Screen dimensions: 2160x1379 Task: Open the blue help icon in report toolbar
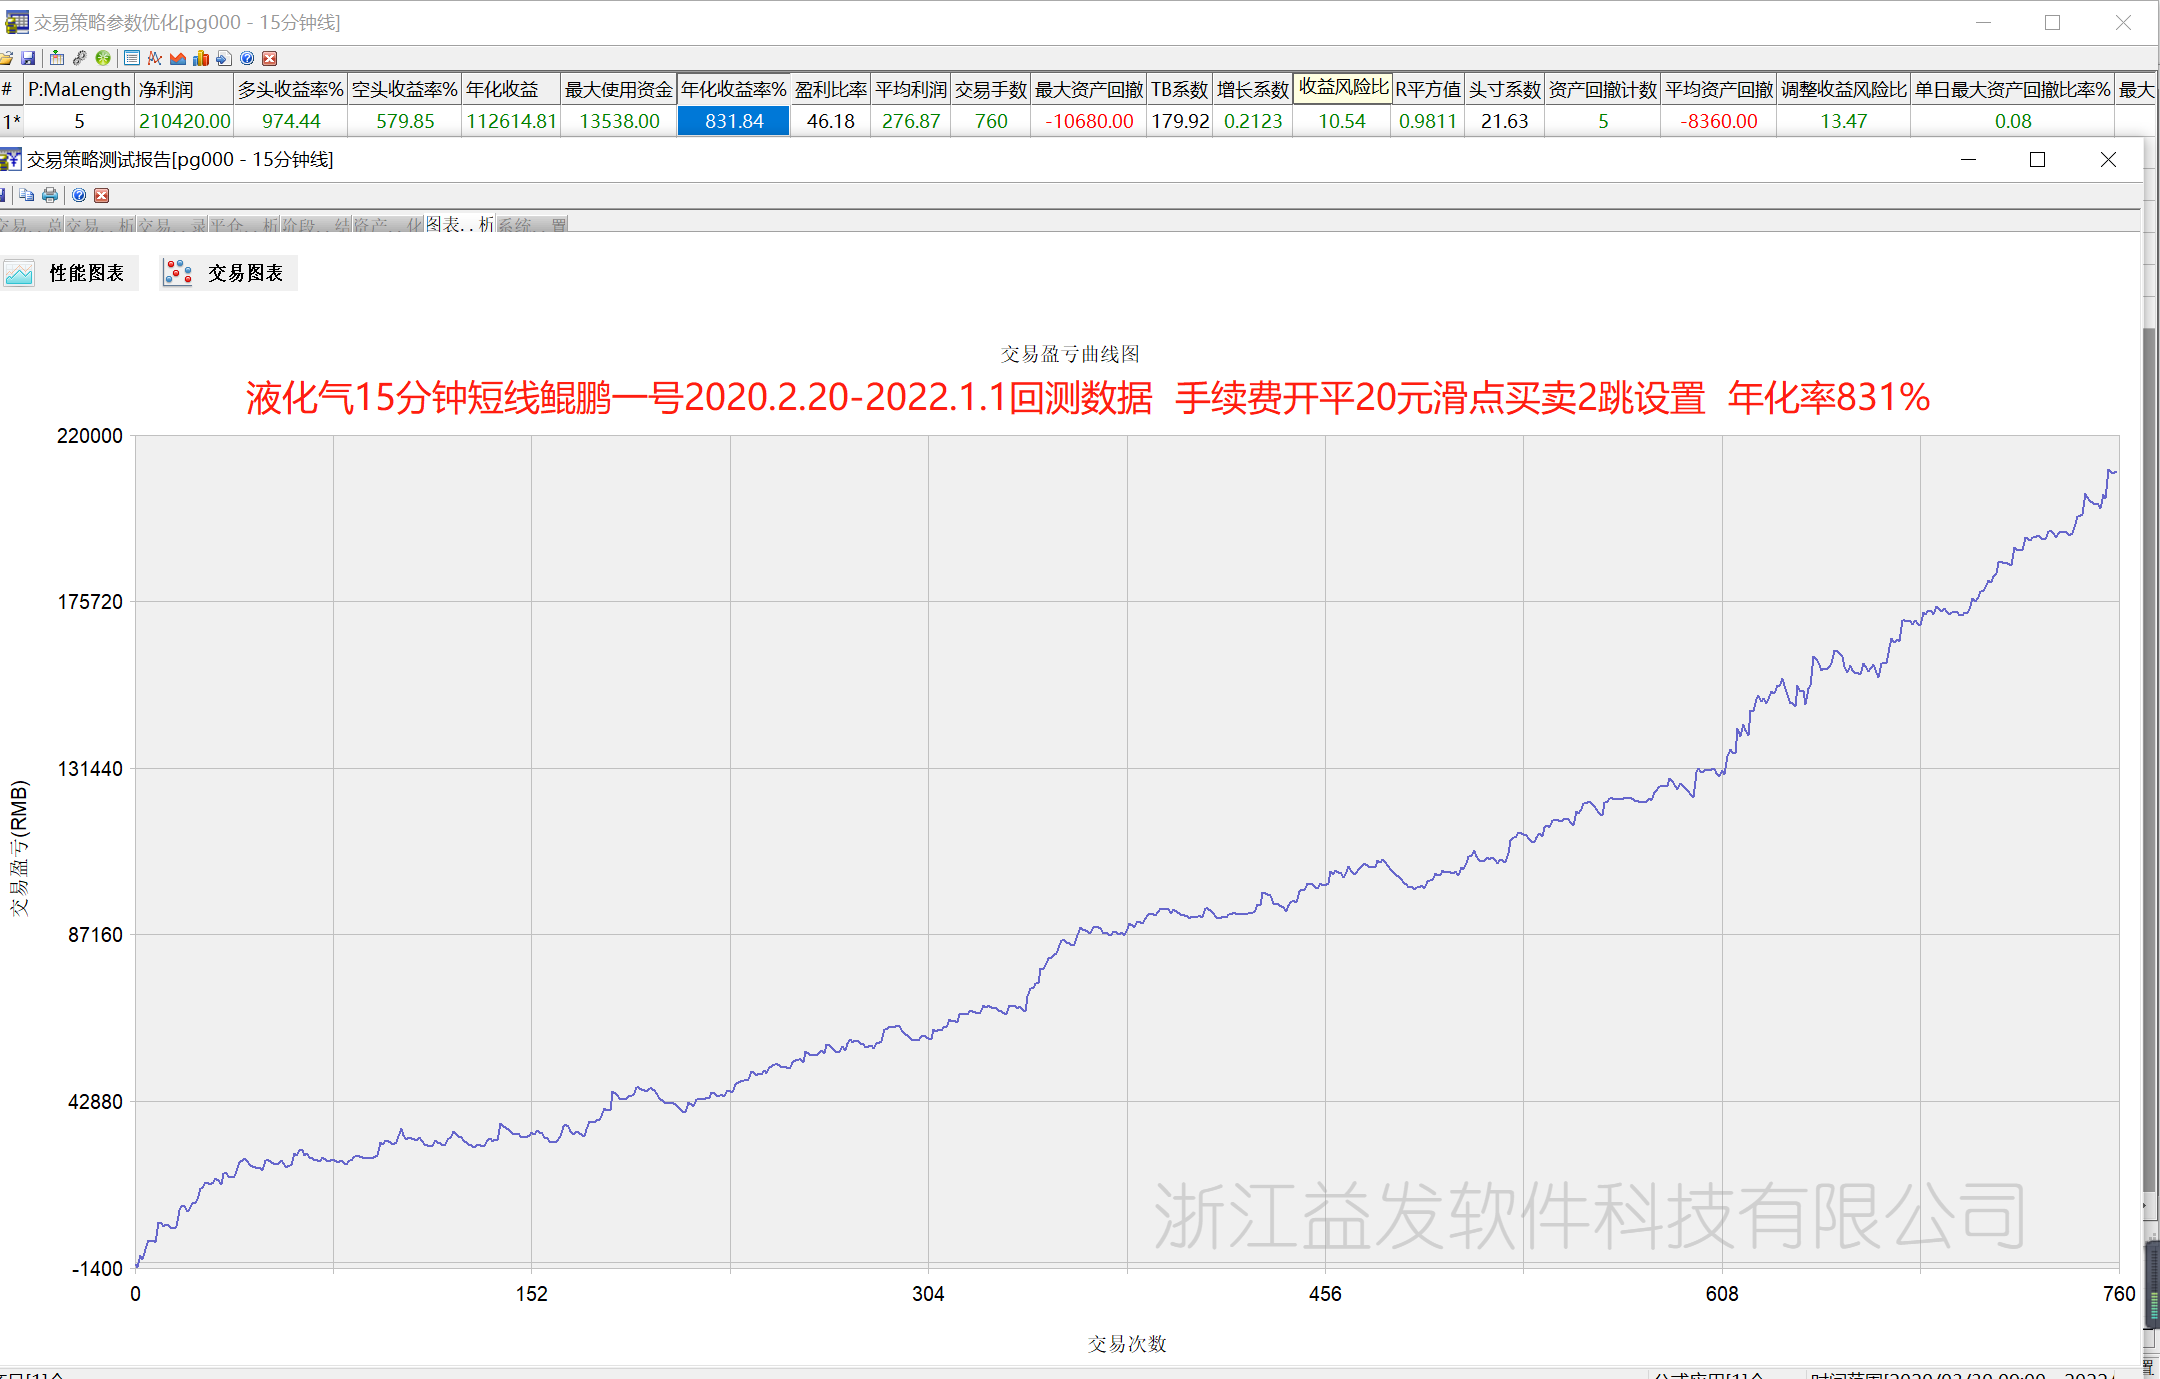coord(79,195)
